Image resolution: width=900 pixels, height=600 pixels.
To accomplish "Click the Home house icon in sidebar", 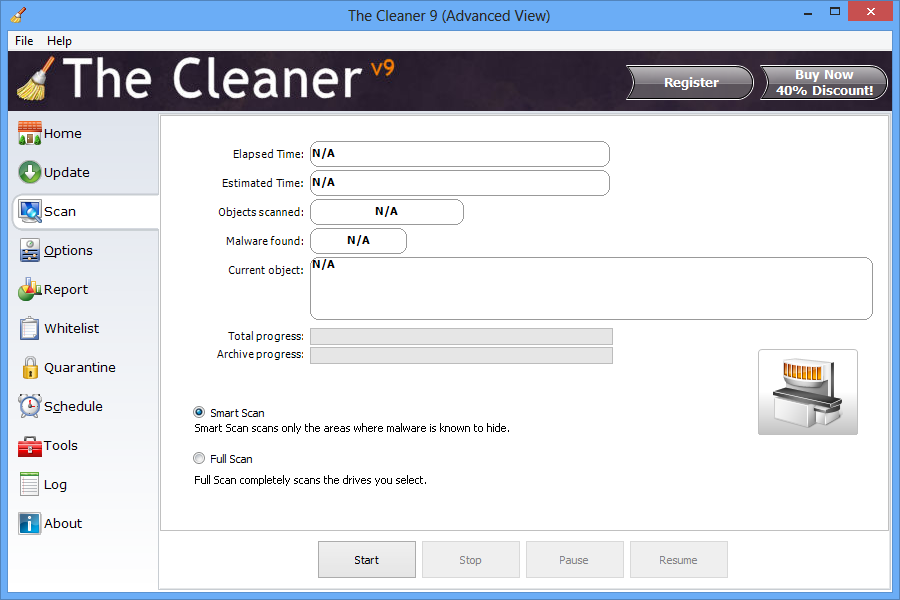I will [x=29, y=133].
